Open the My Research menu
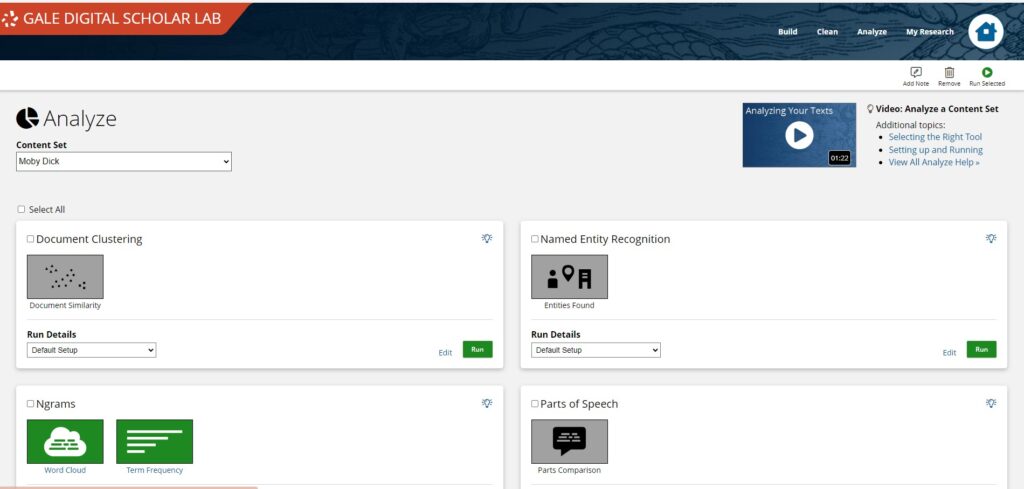The width and height of the screenshot is (1024, 489). click(929, 31)
